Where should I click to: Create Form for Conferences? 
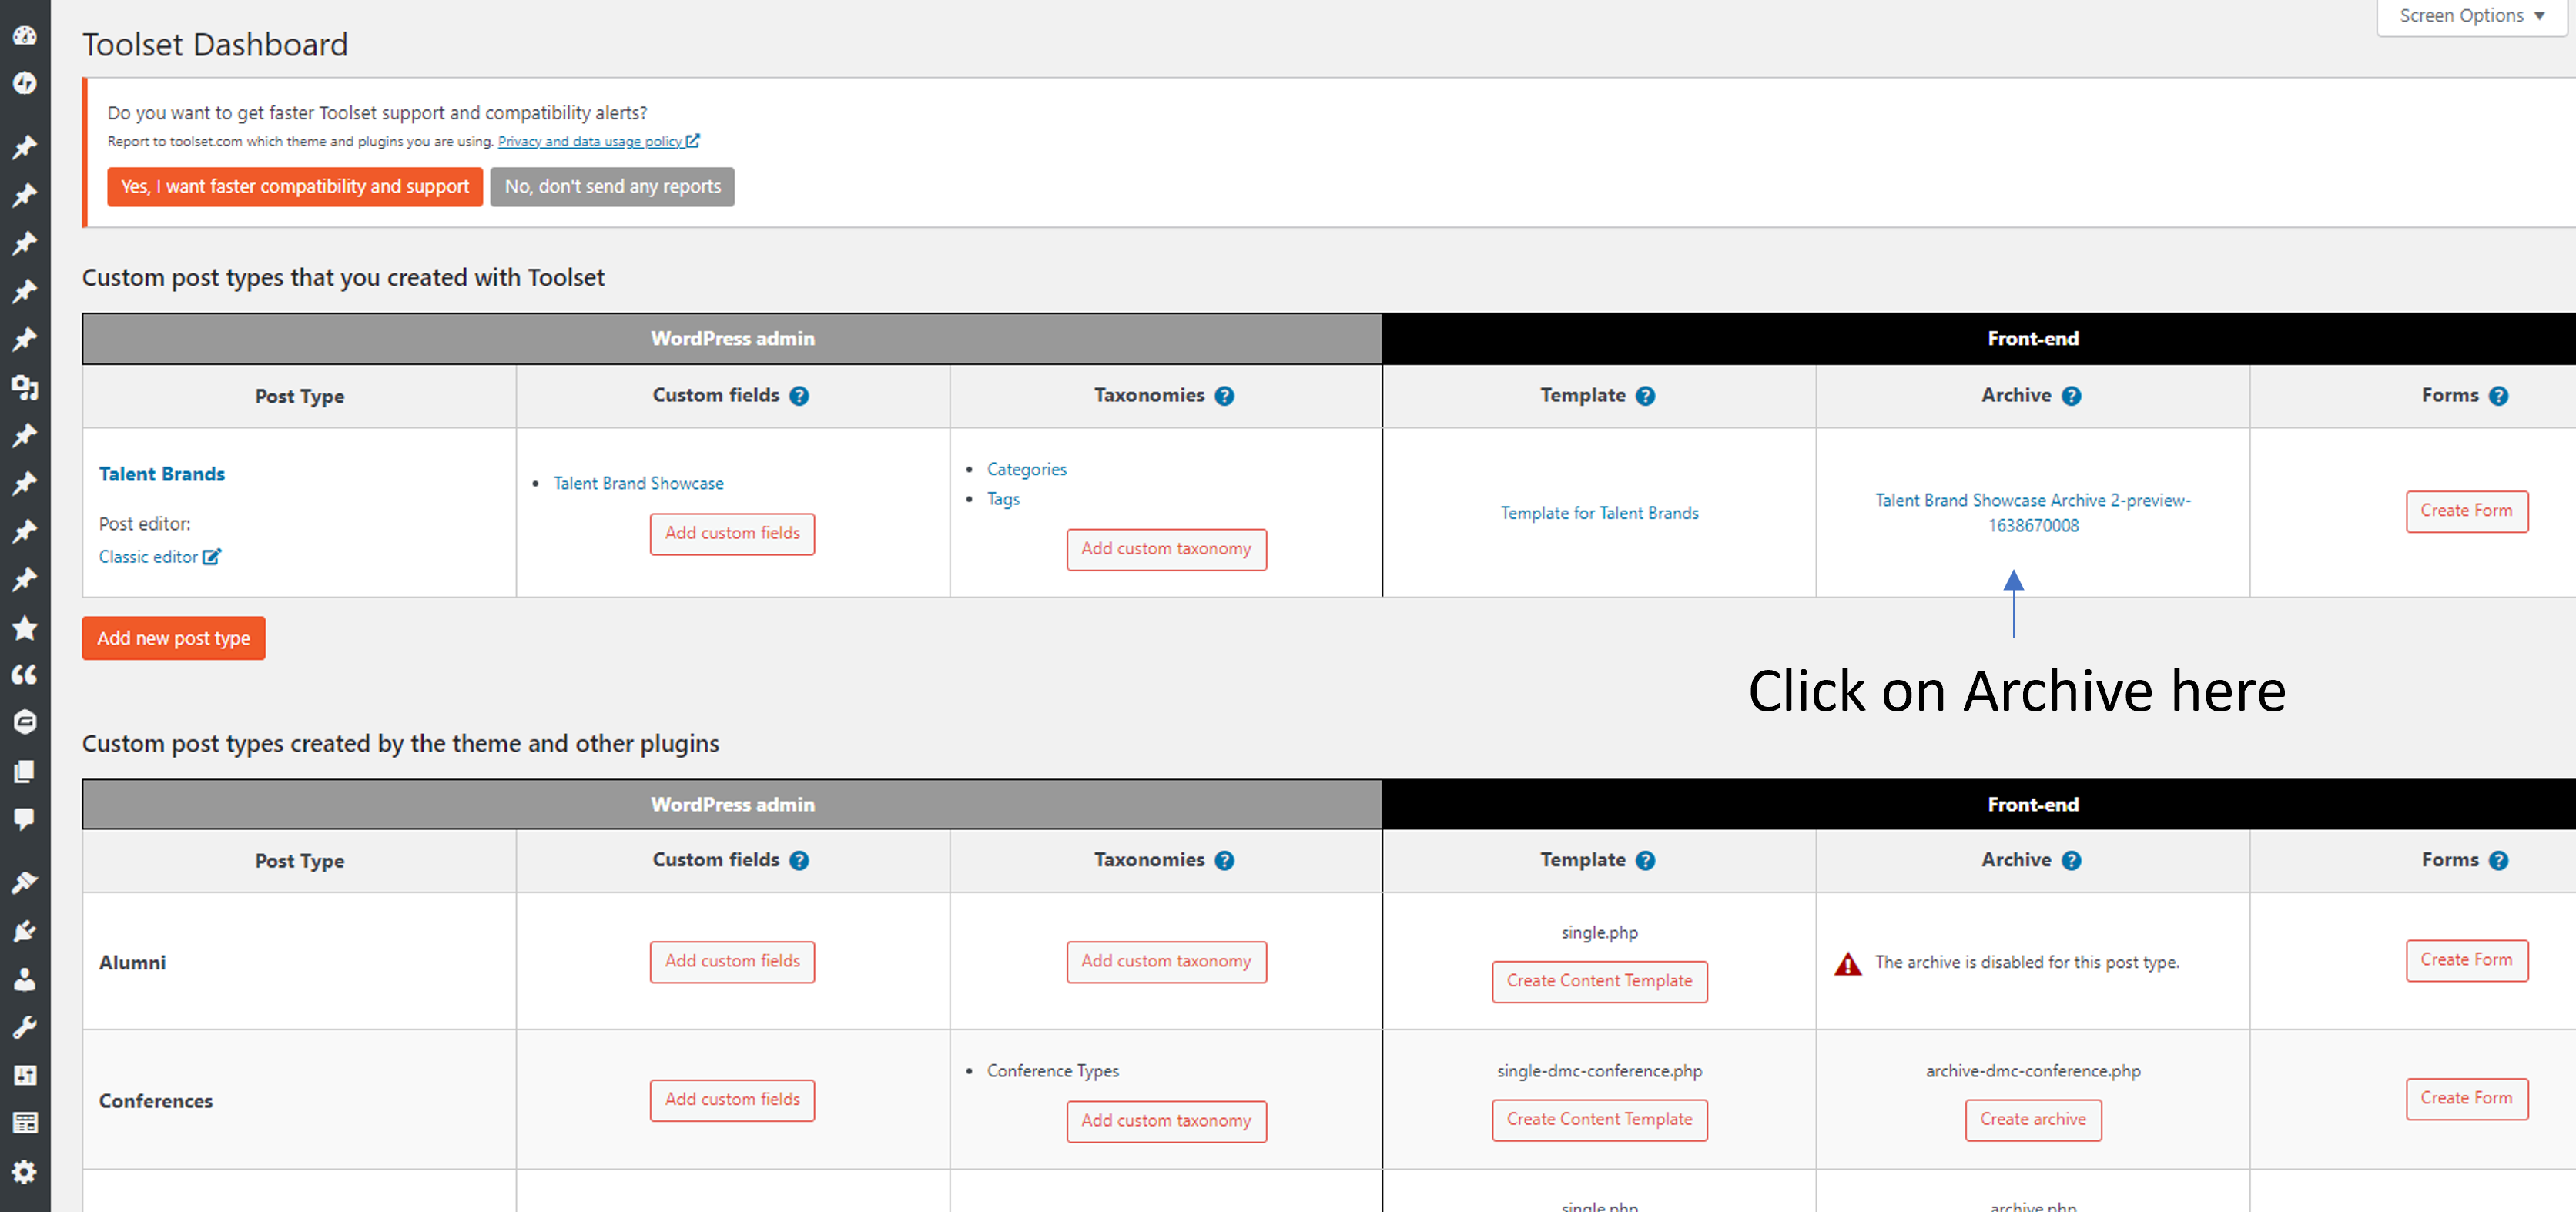tap(2466, 1099)
